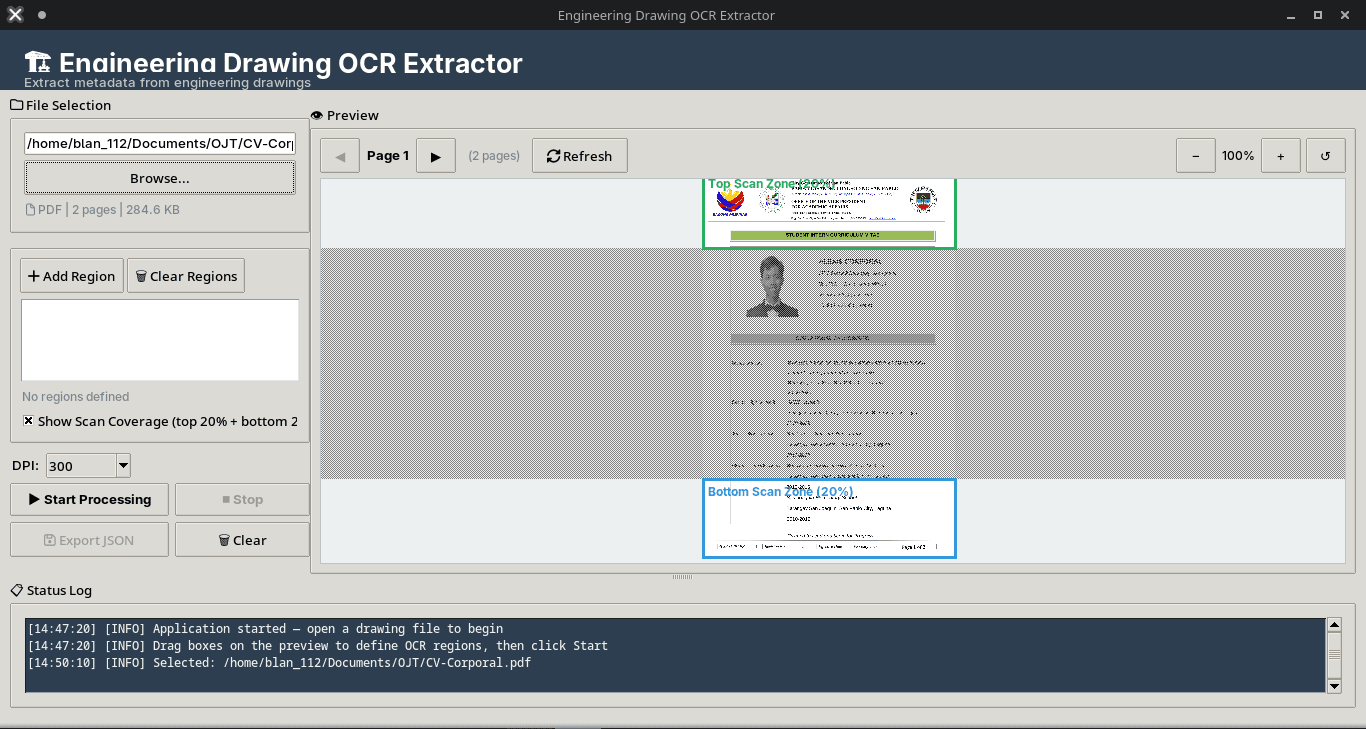Click the 'Drag boxes on the preview' log line
The width and height of the screenshot is (1366, 729).
[317, 646]
